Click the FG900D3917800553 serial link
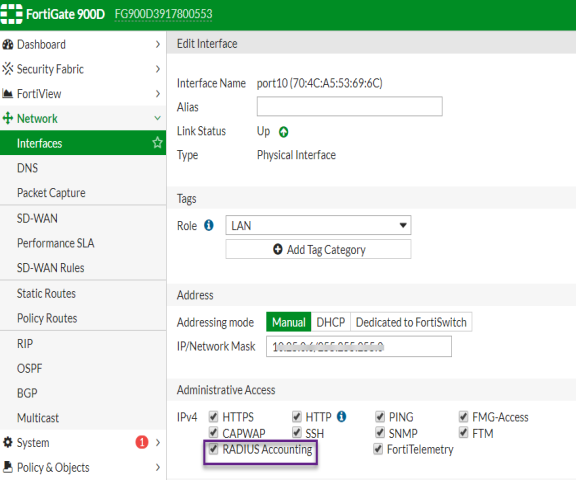 click(x=163, y=14)
